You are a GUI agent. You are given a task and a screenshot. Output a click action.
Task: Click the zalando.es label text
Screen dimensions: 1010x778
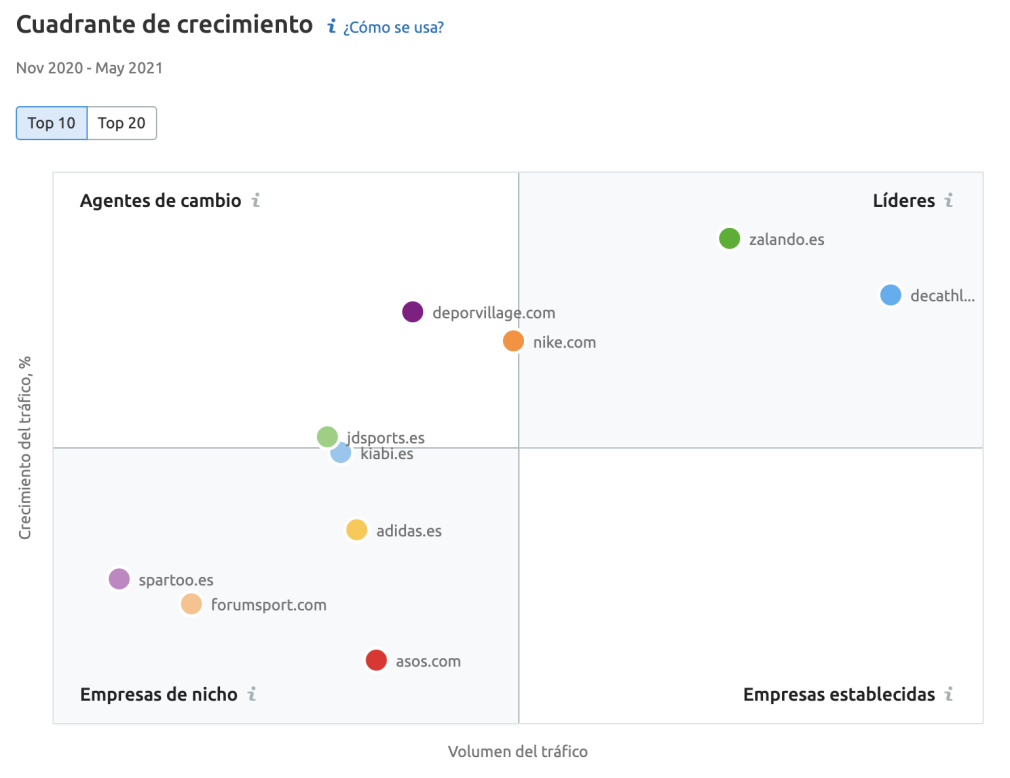[x=786, y=240]
